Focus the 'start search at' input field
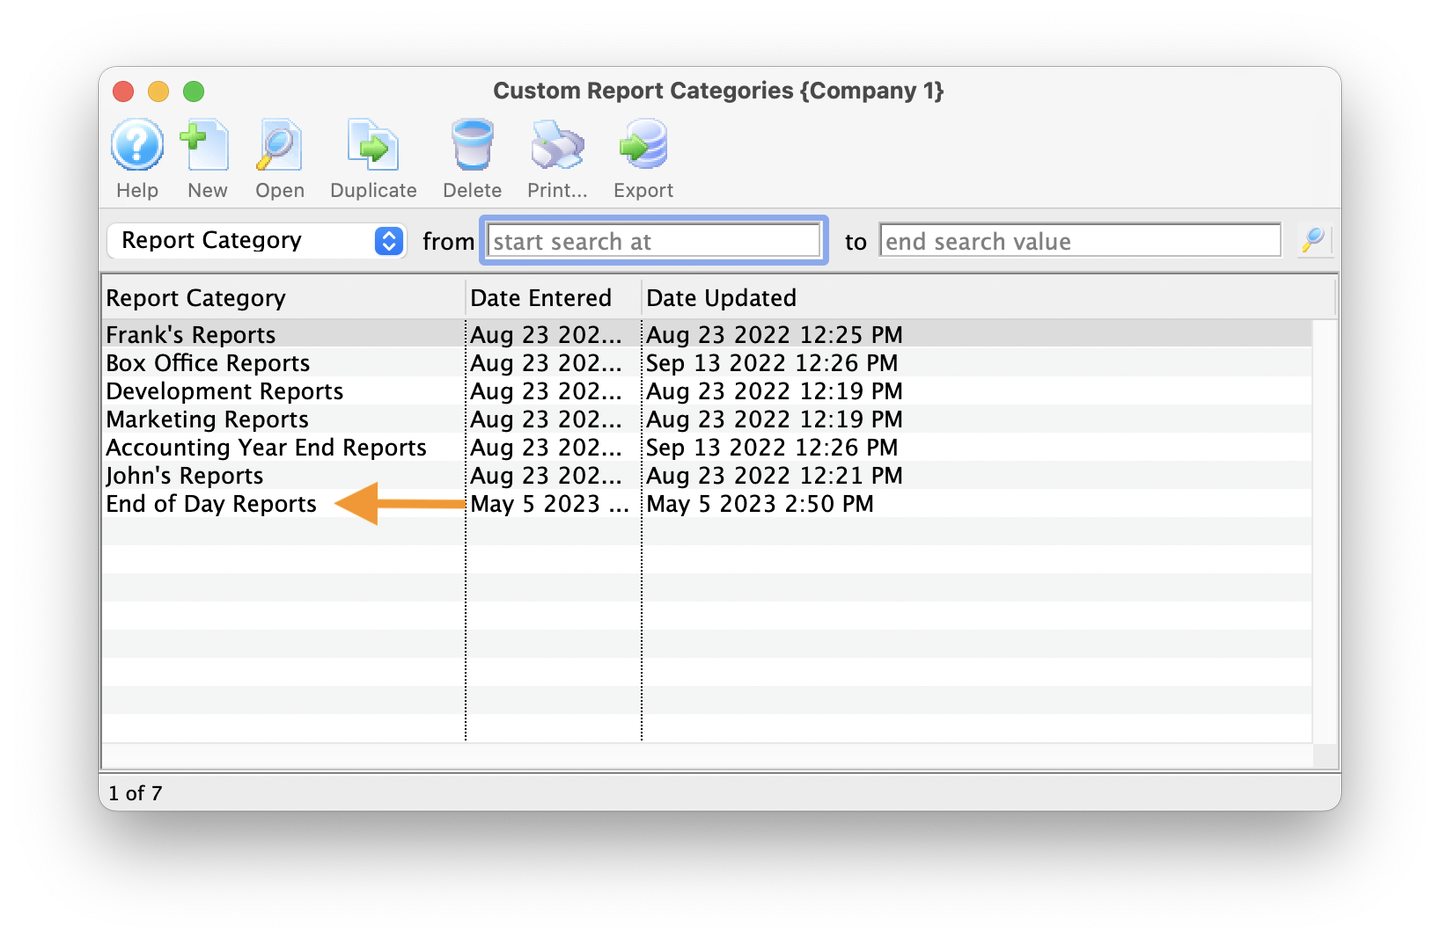1440x941 pixels. tap(654, 241)
